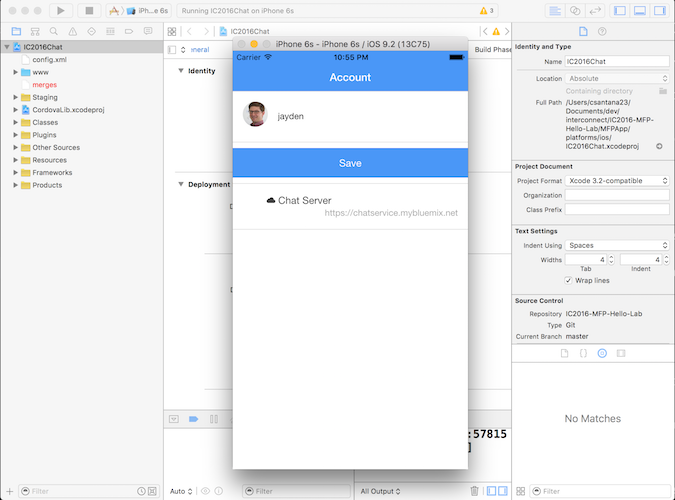Open the Issue navigator tab
The height and width of the screenshot is (500, 675).
tap(73, 31)
